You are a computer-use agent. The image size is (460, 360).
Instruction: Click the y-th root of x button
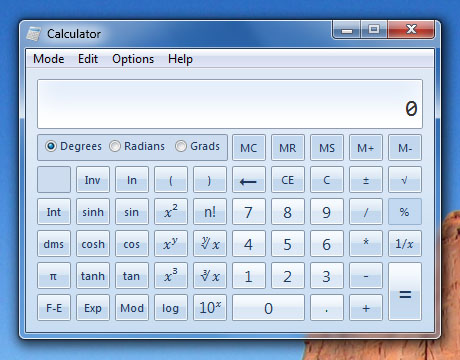210,244
